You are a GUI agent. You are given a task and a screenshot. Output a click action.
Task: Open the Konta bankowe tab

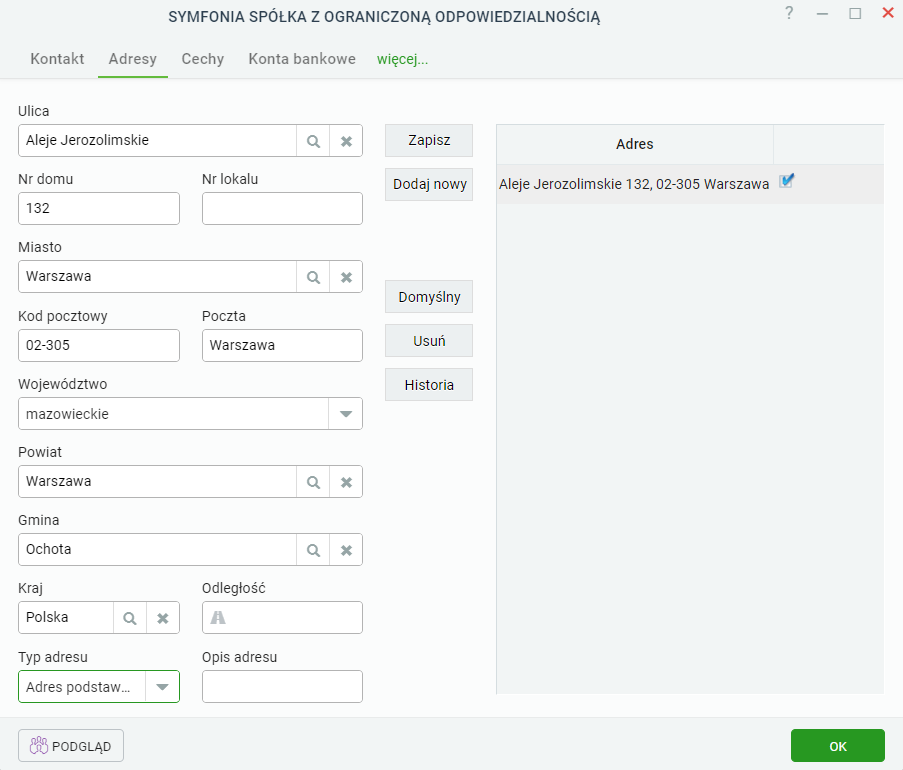tap(302, 59)
